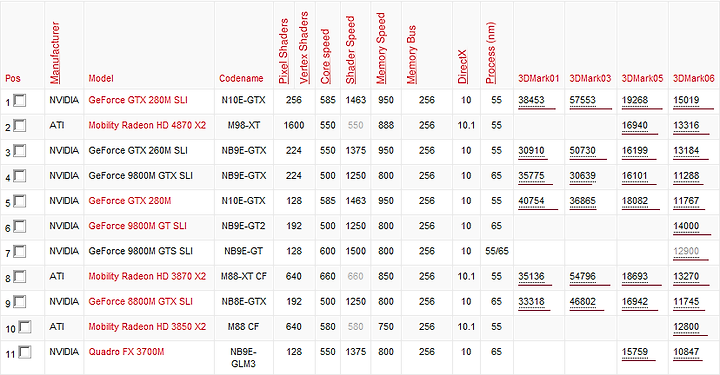Tick the checkbox for position 8
The height and width of the screenshot is (375, 720).
[x=20, y=277]
